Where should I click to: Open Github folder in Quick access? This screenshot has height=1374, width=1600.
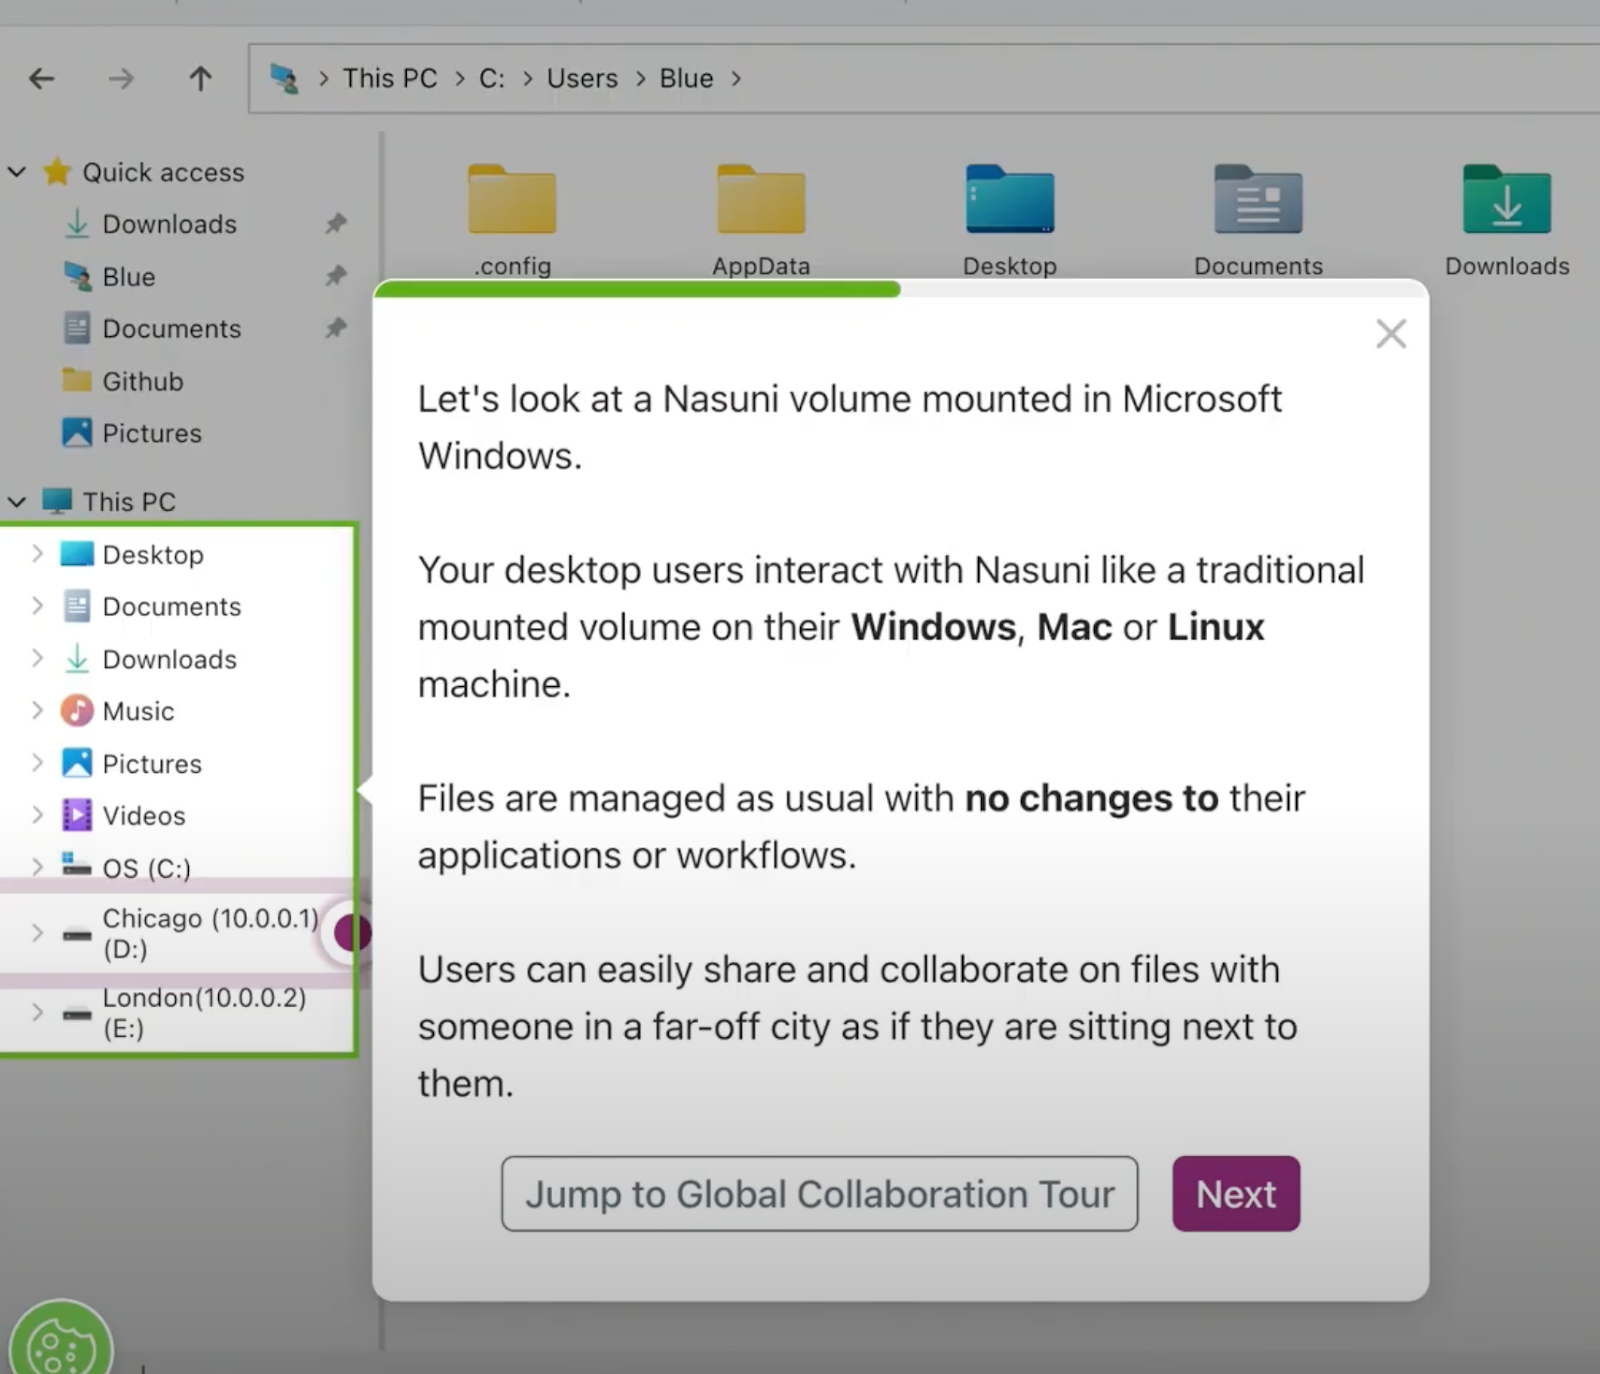coord(143,381)
